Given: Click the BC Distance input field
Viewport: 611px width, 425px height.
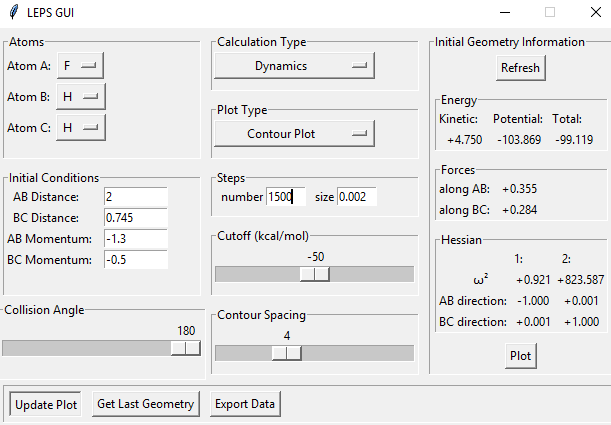Looking at the screenshot, I should [x=135, y=217].
